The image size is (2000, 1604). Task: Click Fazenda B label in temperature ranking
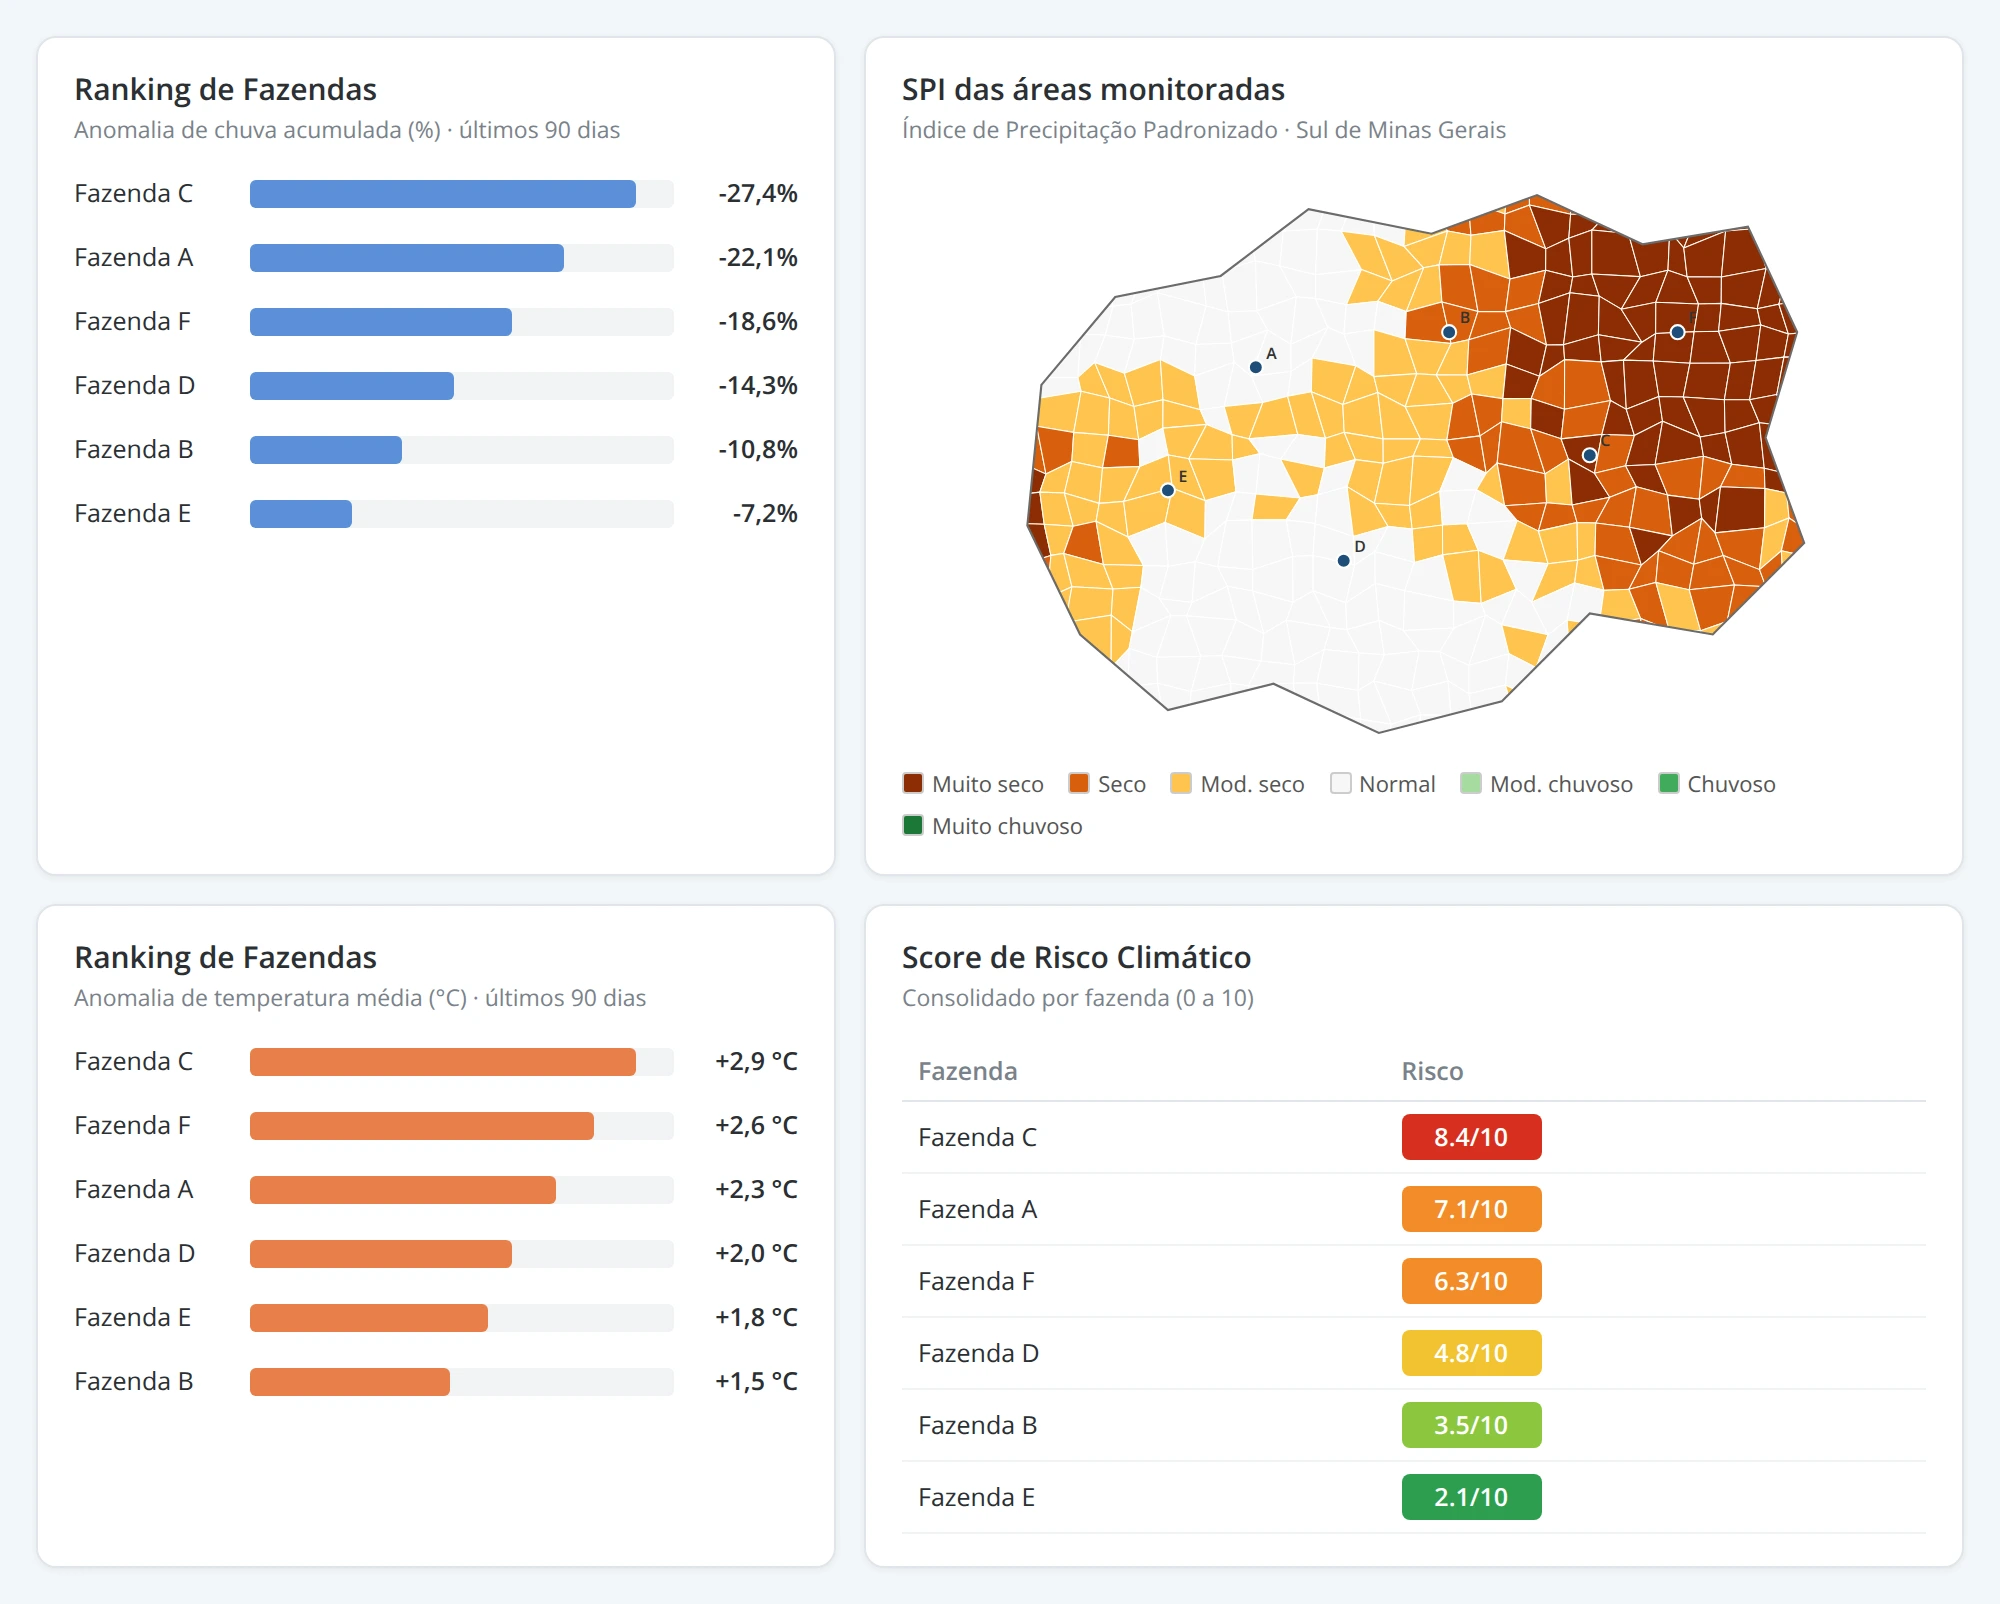(x=134, y=1382)
